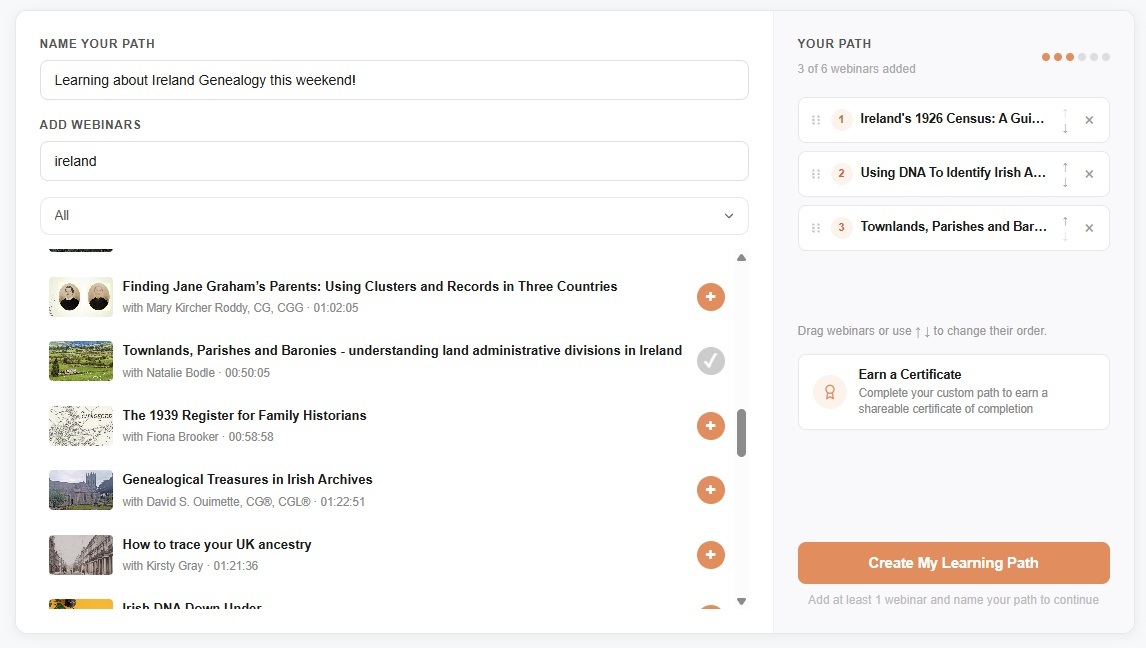The width and height of the screenshot is (1146, 648).
Task: Open The 1939 Register map thumbnail
Action: pos(81,426)
